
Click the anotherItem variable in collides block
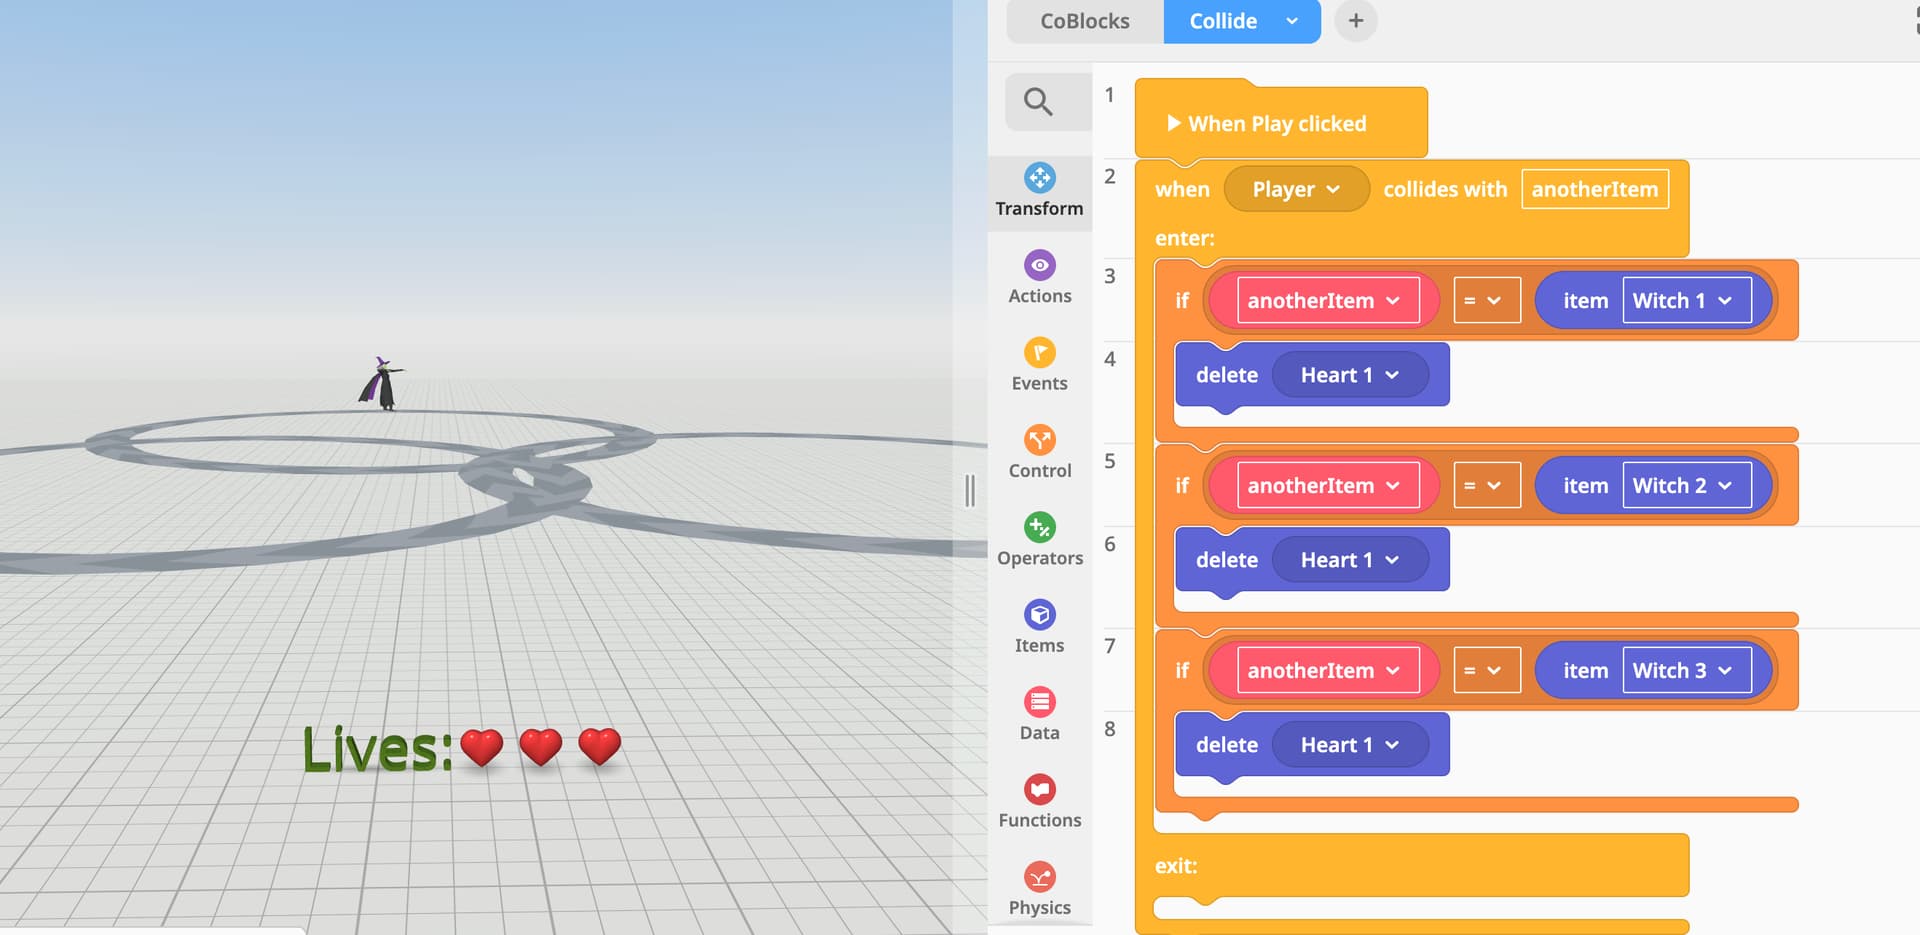pyautogui.click(x=1594, y=189)
